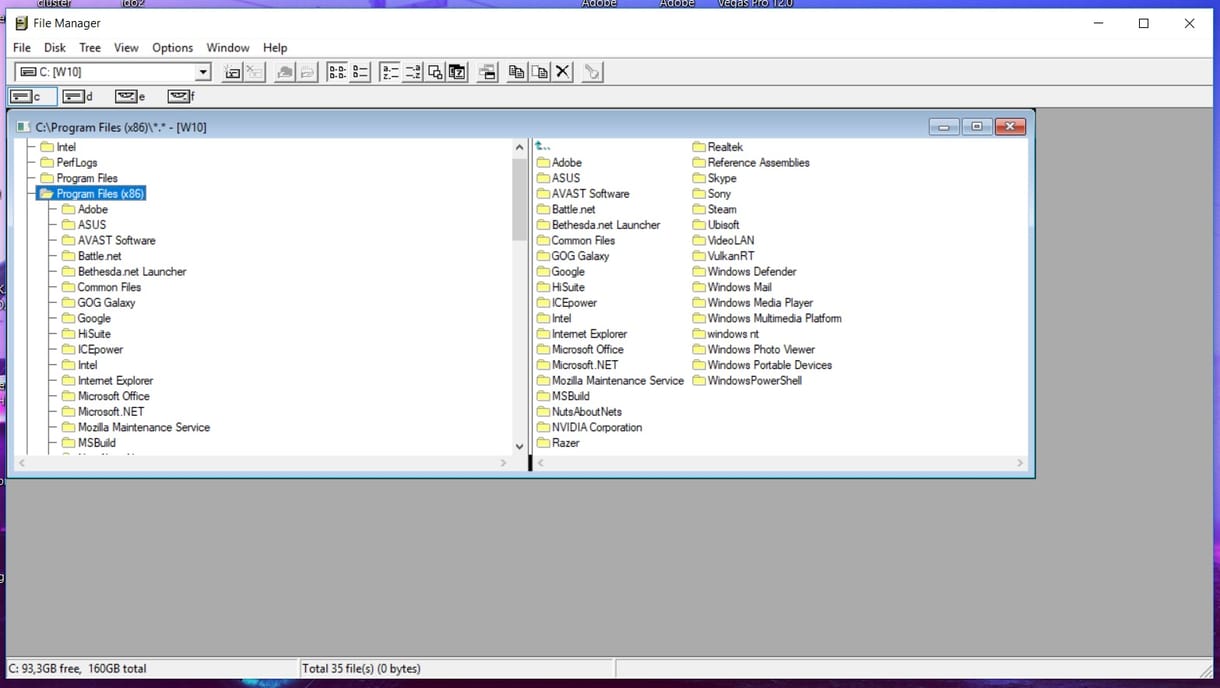Select the NVIDIA Corporation folder
This screenshot has width=1220, height=688.
pos(589,427)
